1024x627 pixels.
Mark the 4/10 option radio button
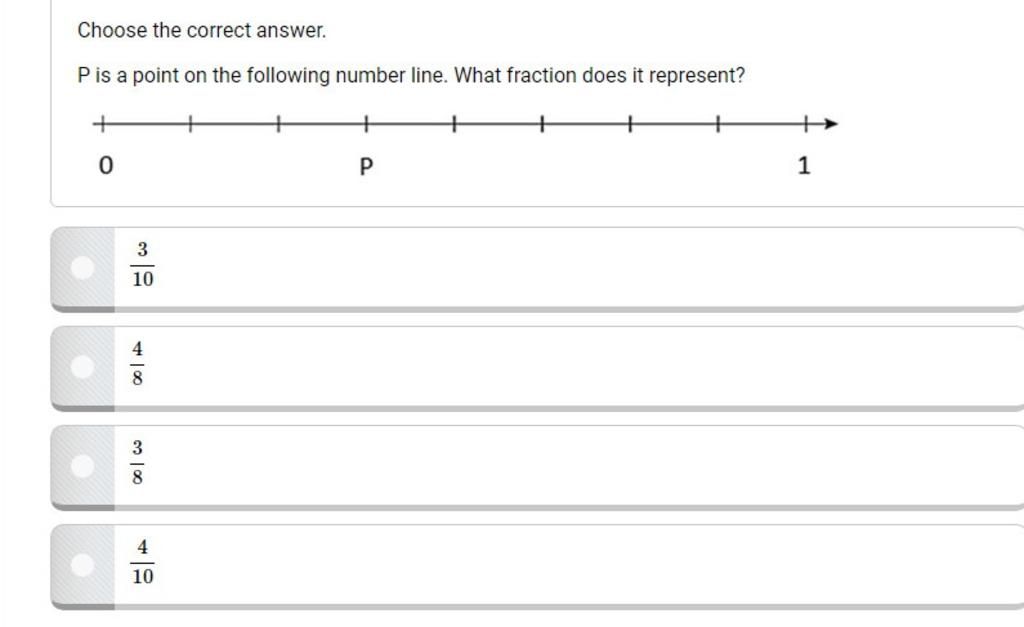click(82, 565)
